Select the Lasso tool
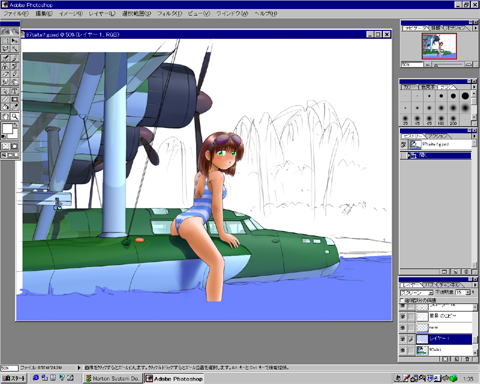 [6, 49]
